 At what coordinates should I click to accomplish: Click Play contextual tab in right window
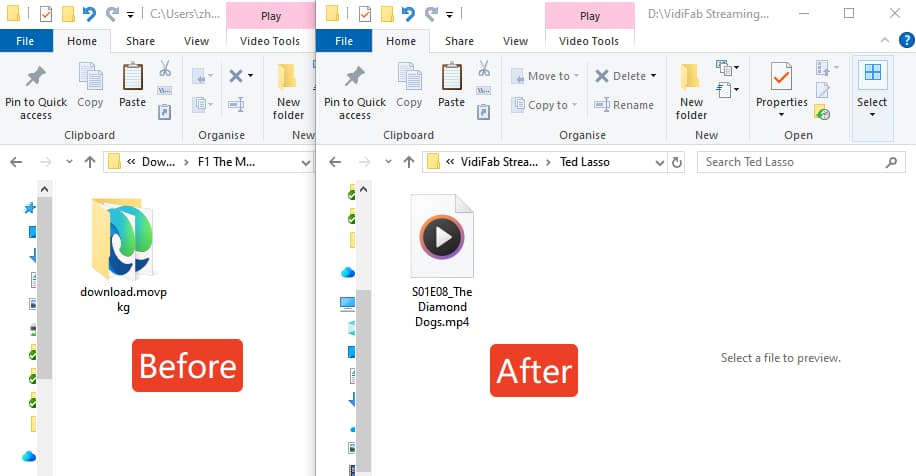[589, 16]
